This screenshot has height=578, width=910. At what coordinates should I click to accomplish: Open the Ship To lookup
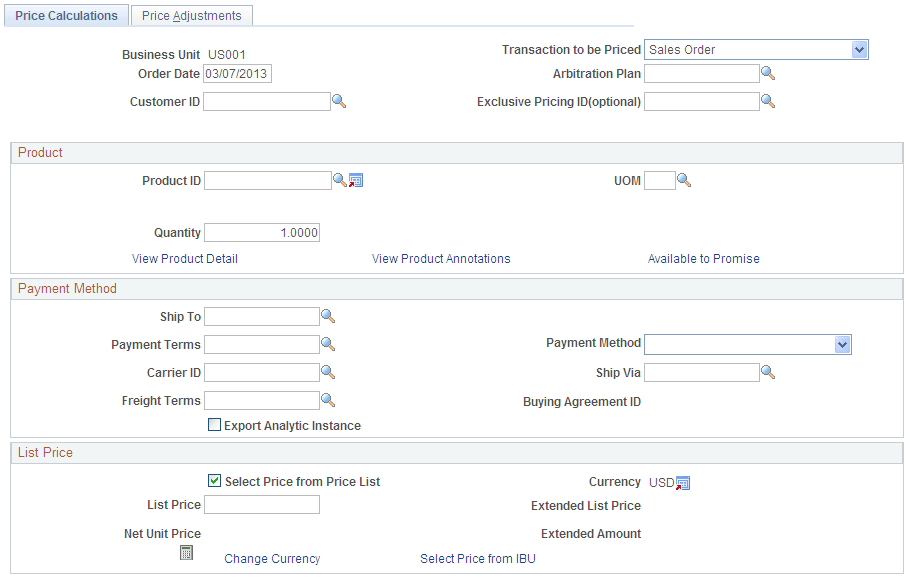coord(328,316)
